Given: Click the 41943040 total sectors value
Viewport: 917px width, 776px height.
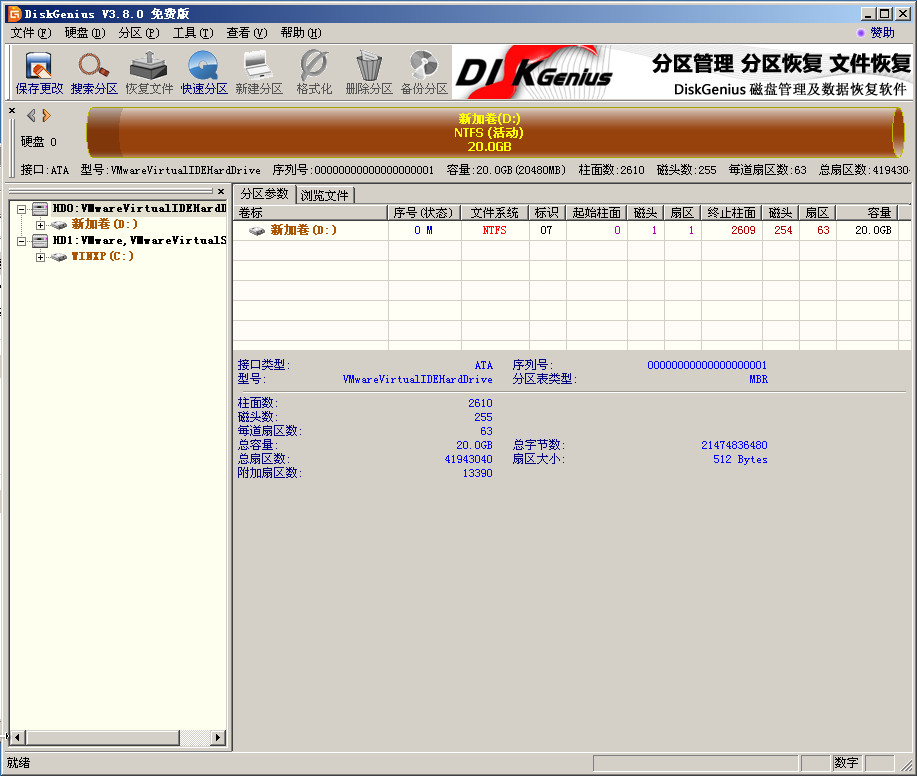Looking at the screenshot, I should coord(468,459).
